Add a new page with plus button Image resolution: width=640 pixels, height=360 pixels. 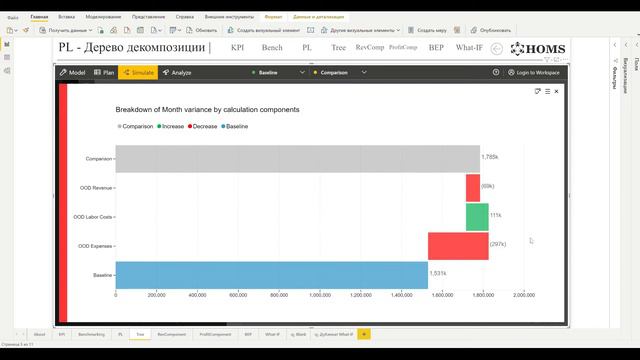tap(364, 334)
